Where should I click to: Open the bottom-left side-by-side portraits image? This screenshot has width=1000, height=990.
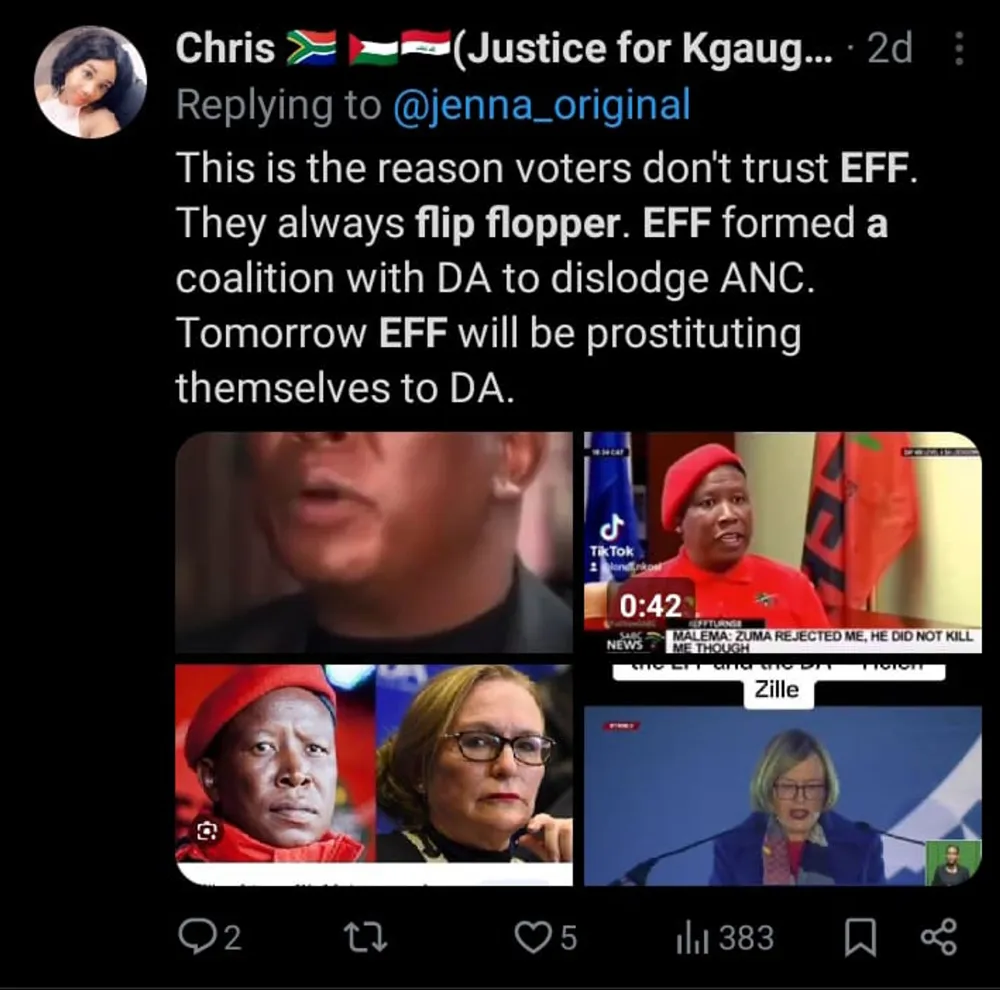pyautogui.click(x=374, y=775)
